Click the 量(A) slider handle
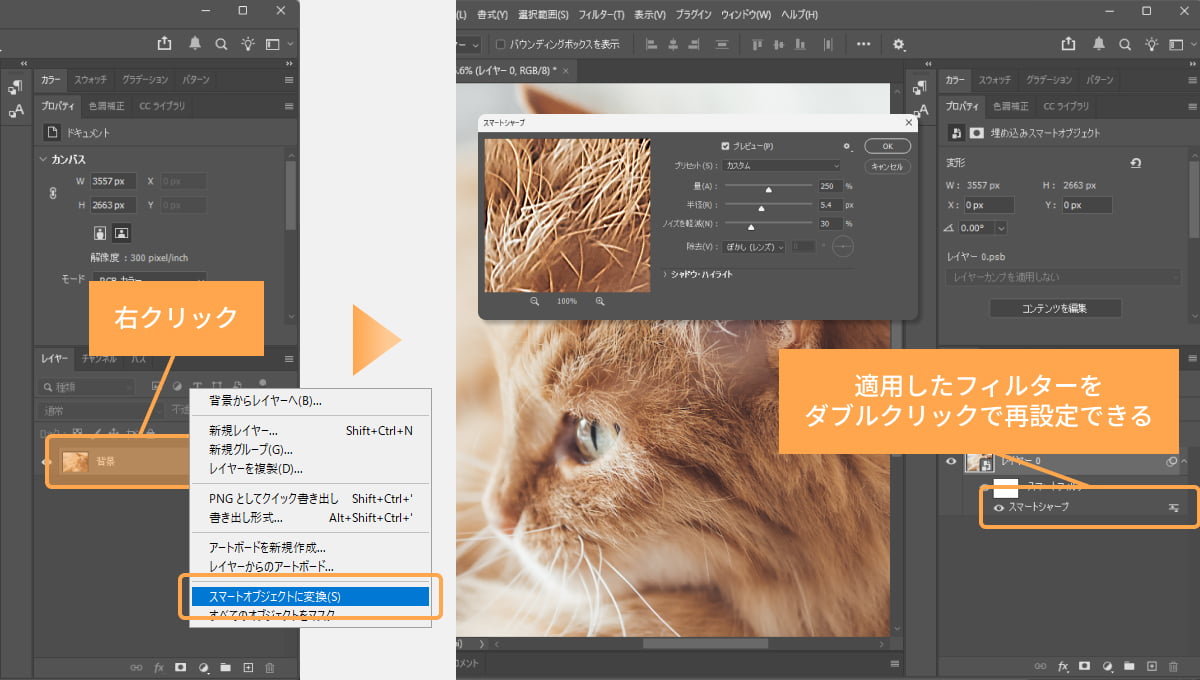 (x=769, y=189)
